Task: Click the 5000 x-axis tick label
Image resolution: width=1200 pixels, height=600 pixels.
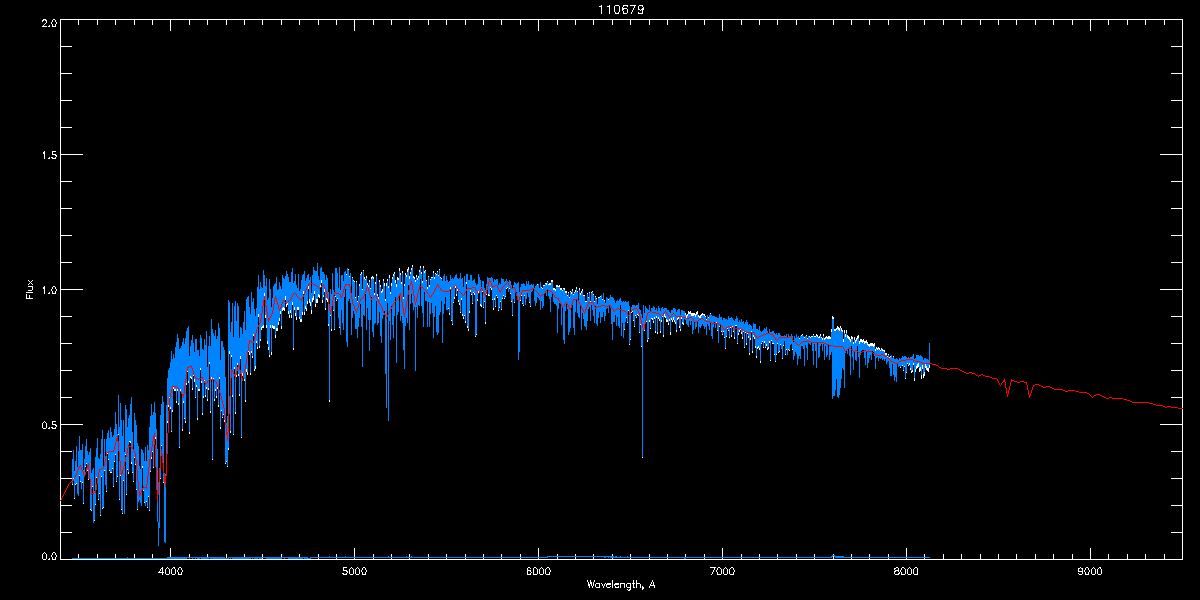Action: pos(354,571)
